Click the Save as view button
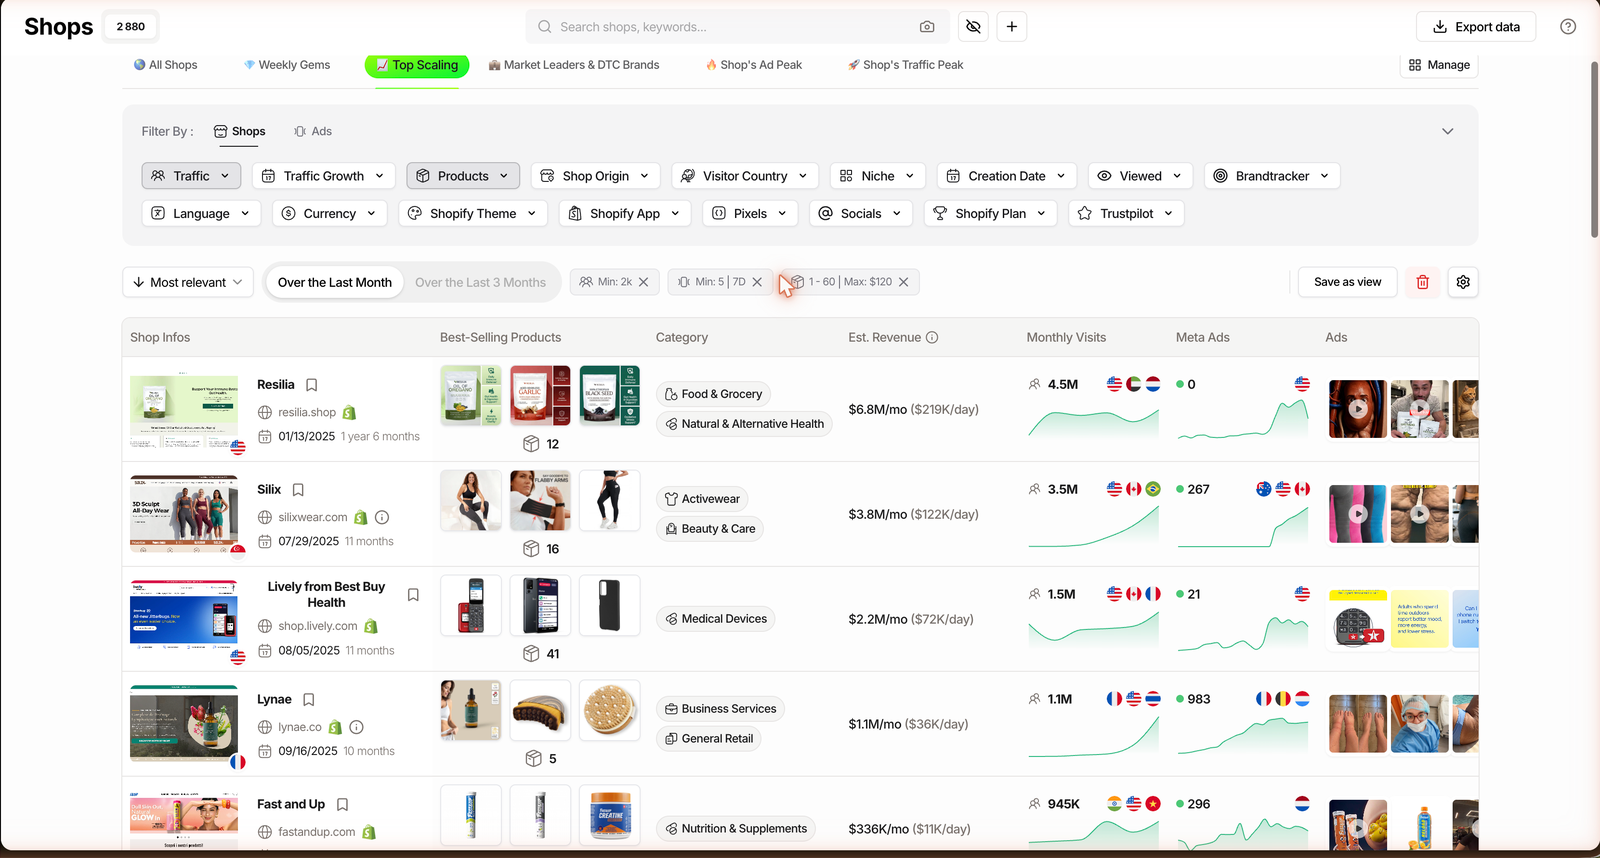The height and width of the screenshot is (858, 1600). tap(1347, 282)
